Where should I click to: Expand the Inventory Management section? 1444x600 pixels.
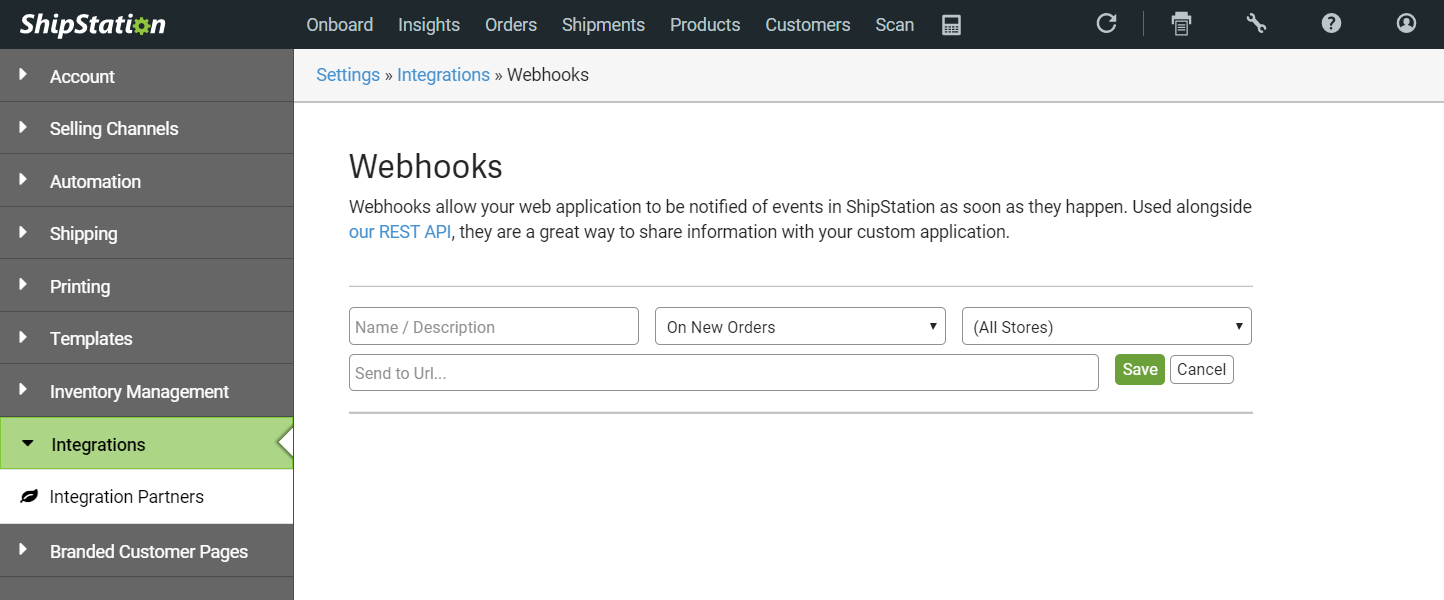tap(147, 391)
